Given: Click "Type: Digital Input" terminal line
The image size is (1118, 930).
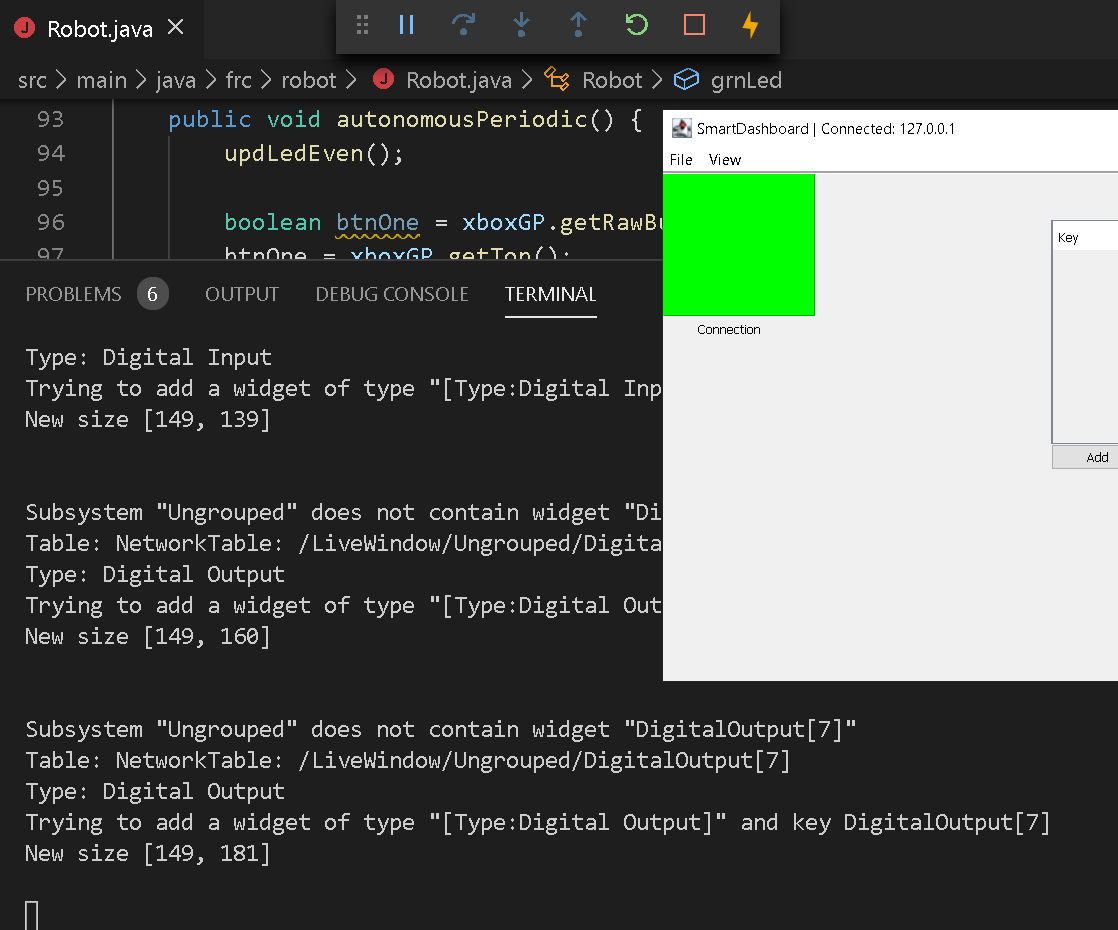Looking at the screenshot, I should (x=148, y=357).
